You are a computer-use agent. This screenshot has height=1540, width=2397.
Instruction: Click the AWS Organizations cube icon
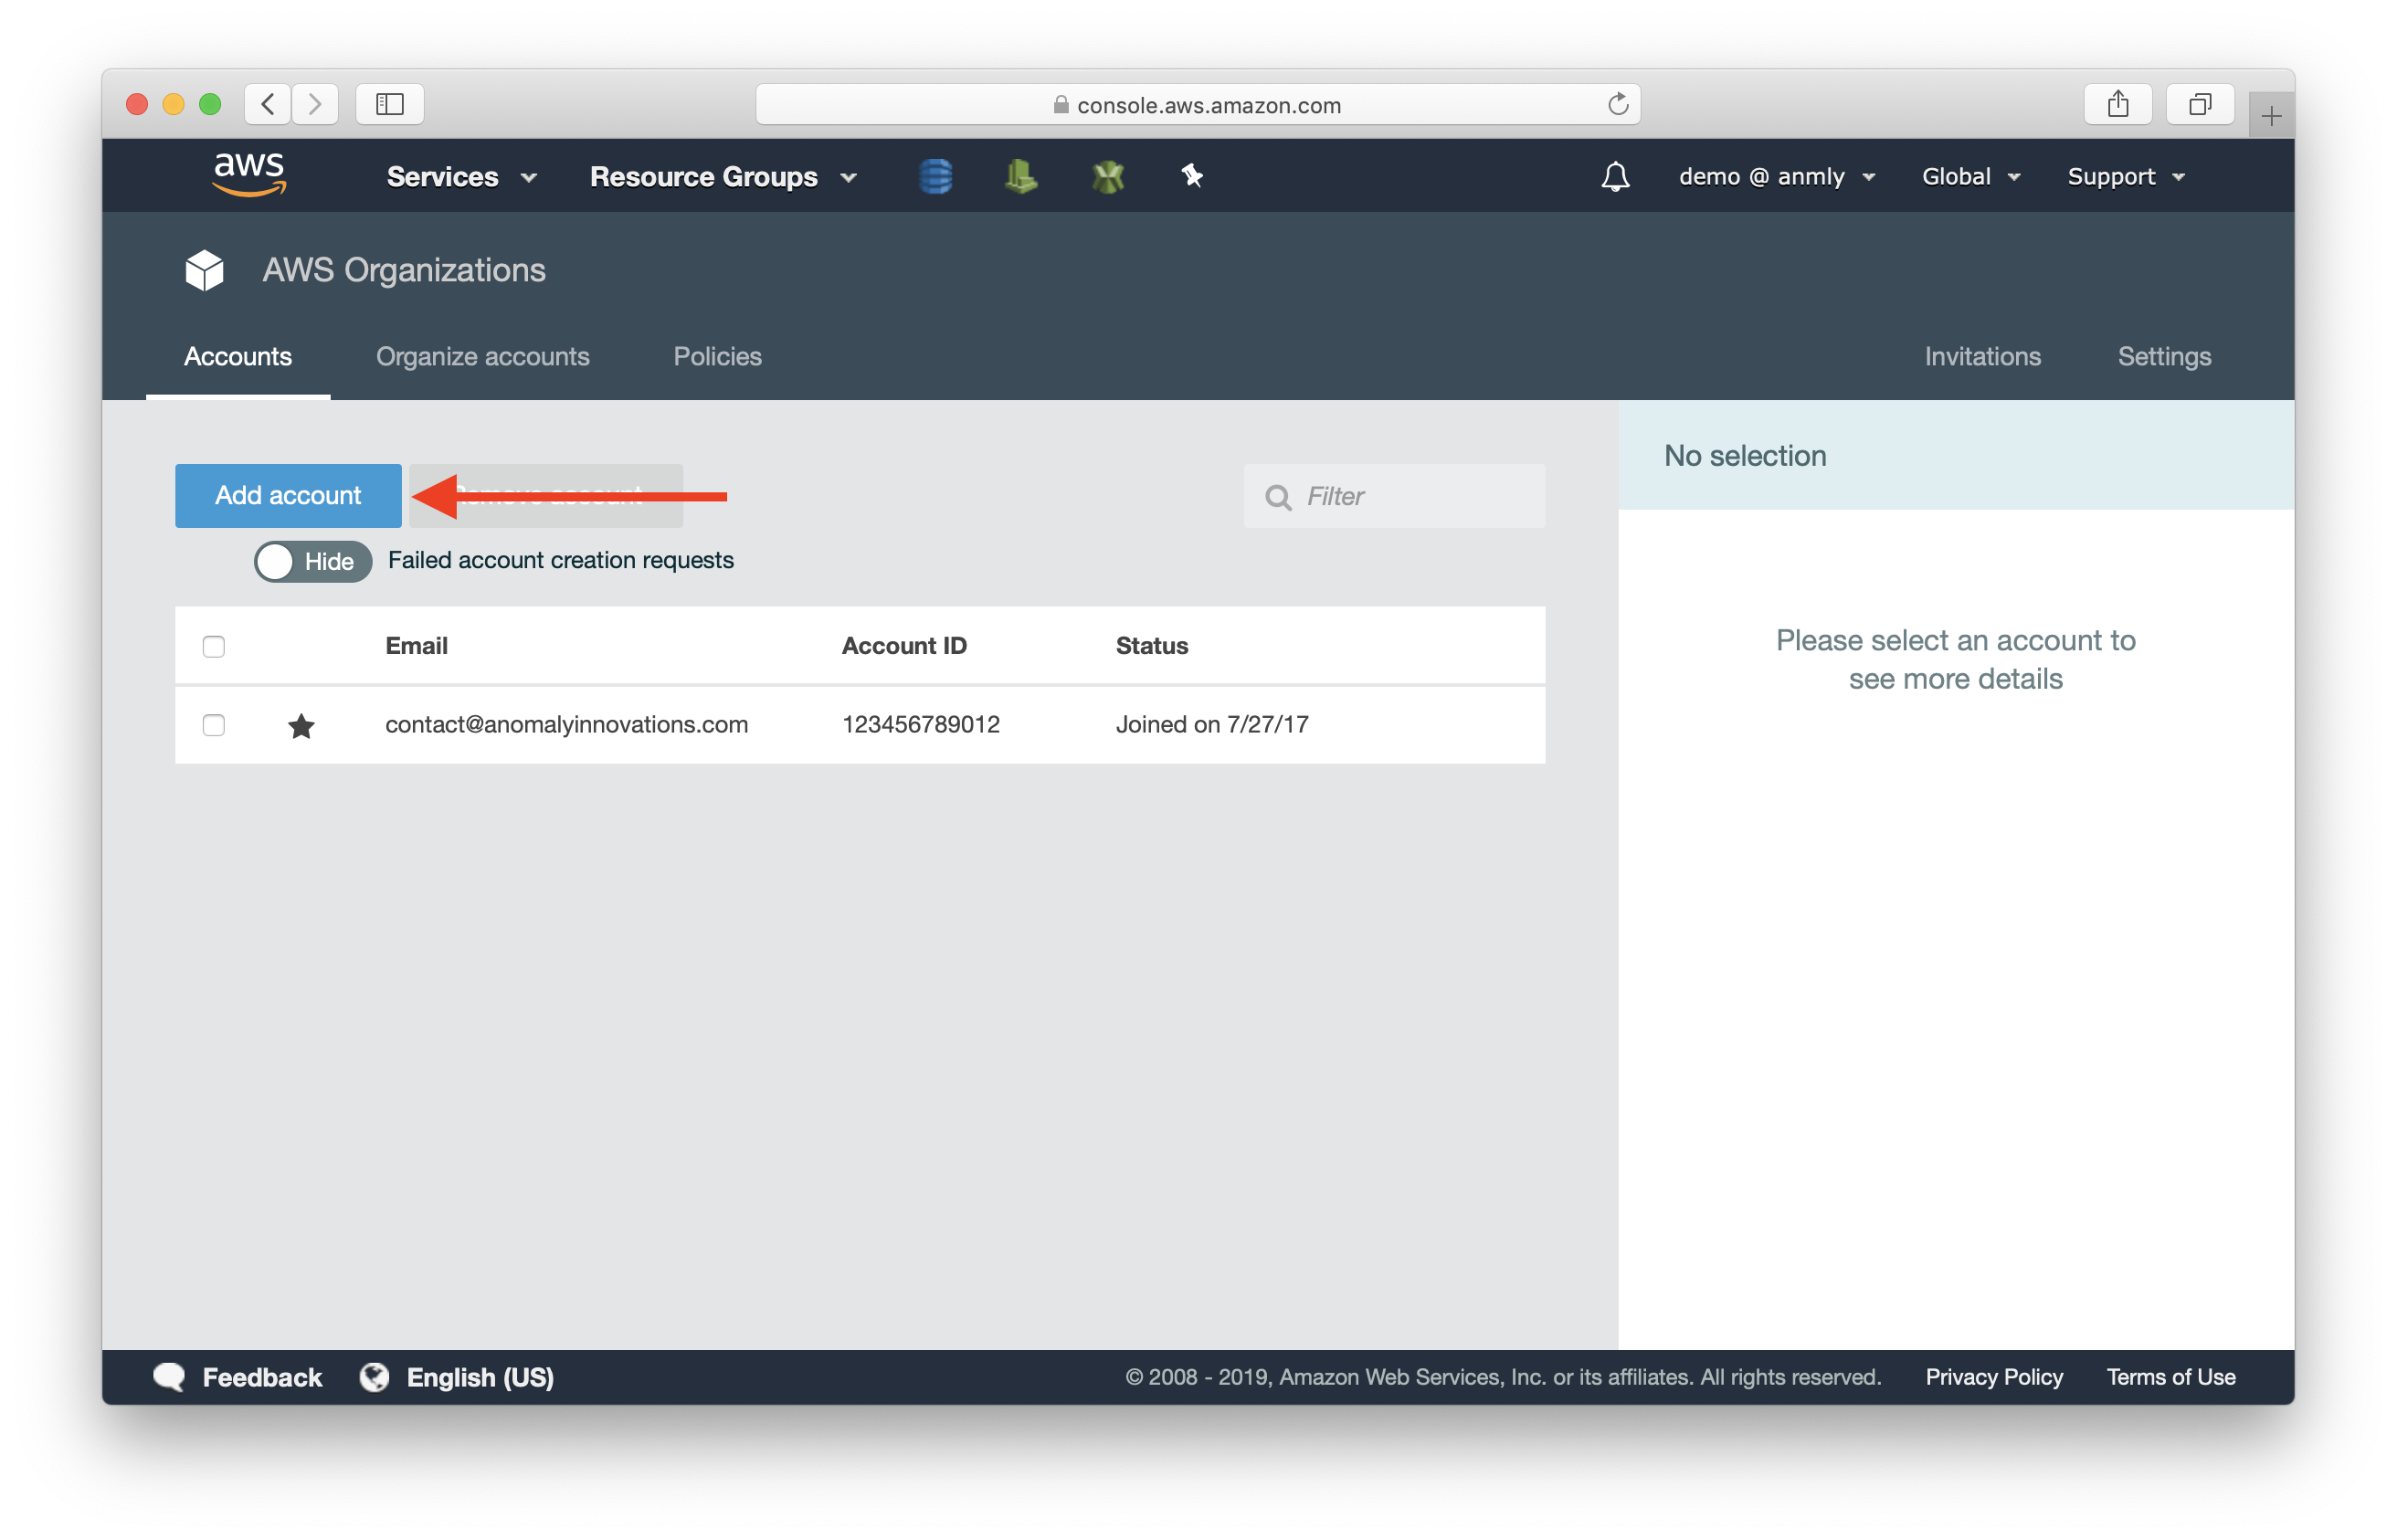pos(203,270)
